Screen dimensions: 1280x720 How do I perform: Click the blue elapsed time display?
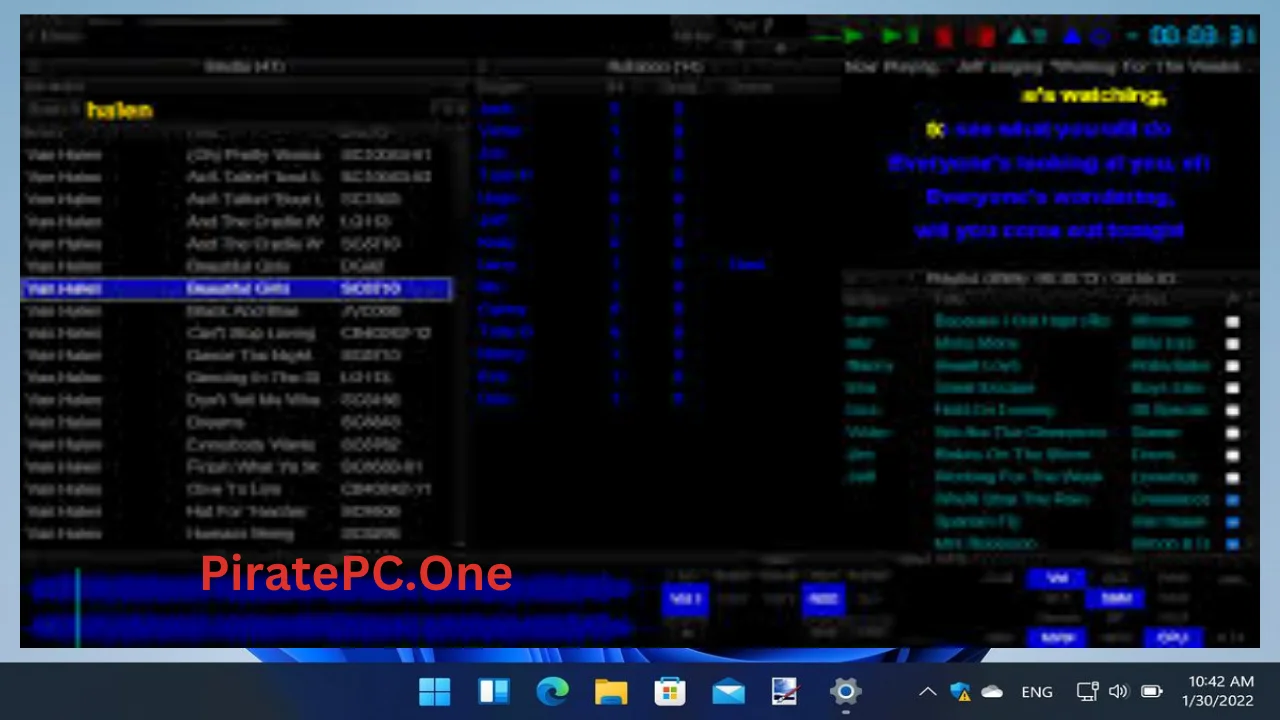click(x=1201, y=37)
